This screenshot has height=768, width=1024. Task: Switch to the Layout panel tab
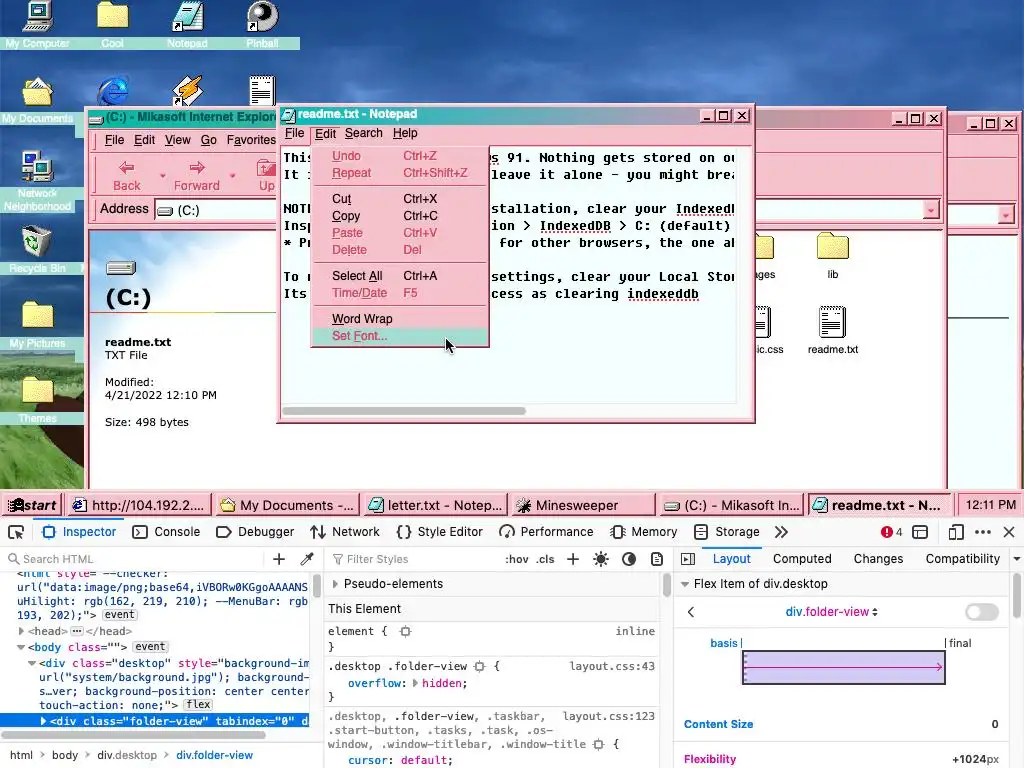tap(731, 559)
